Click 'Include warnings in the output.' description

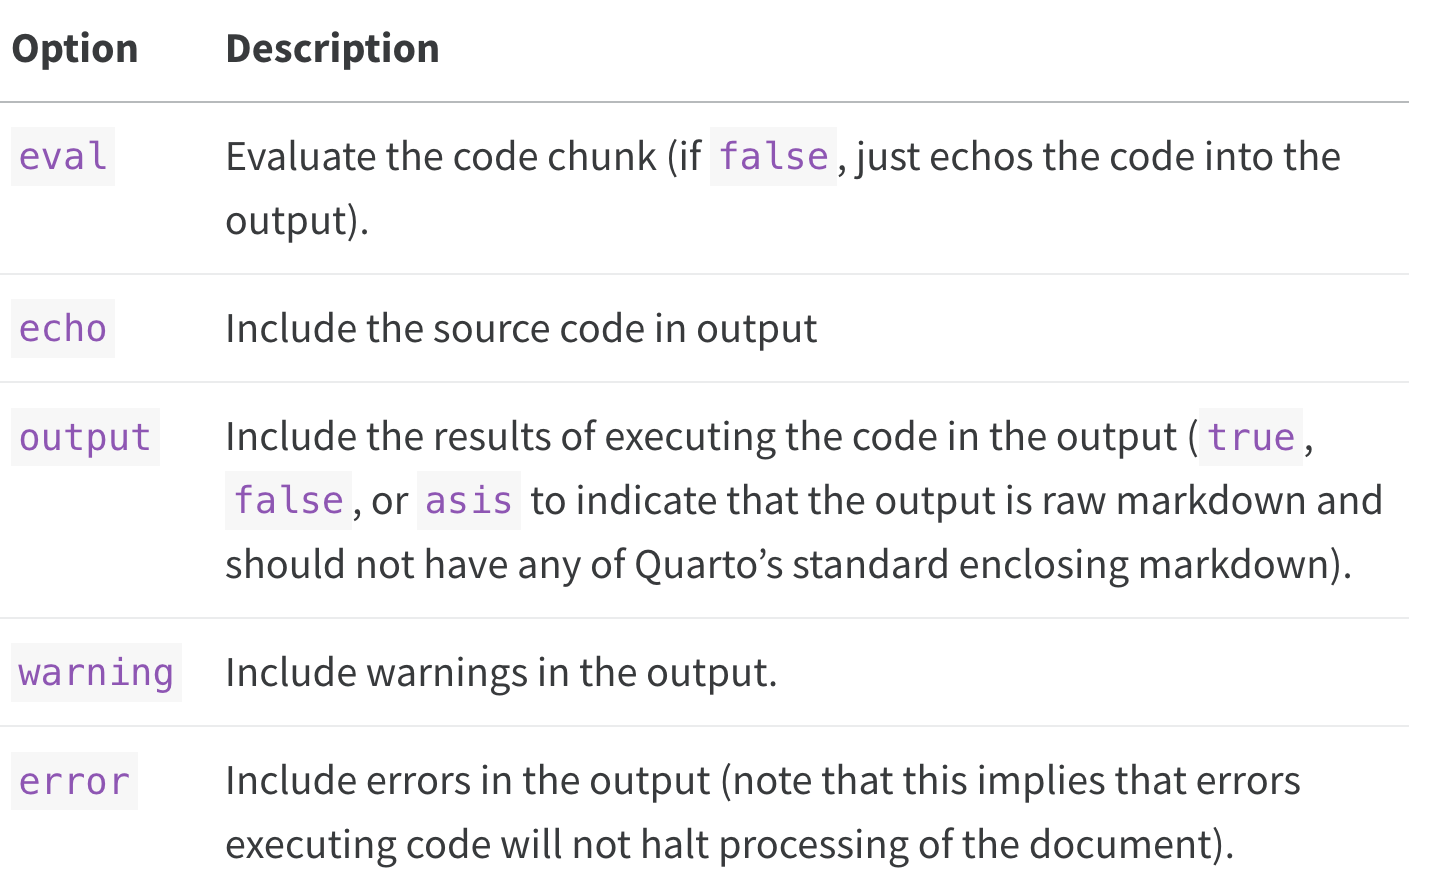tap(501, 673)
